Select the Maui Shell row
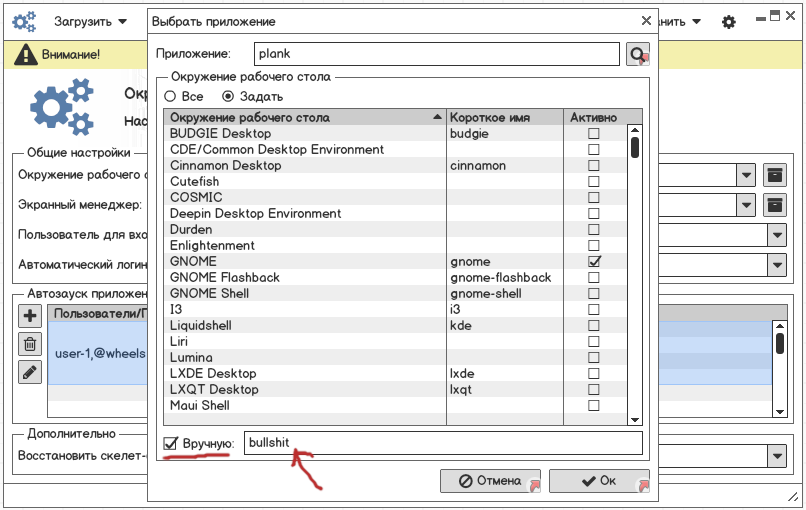The width and height of the screenshot is (806, 510). 395,405
